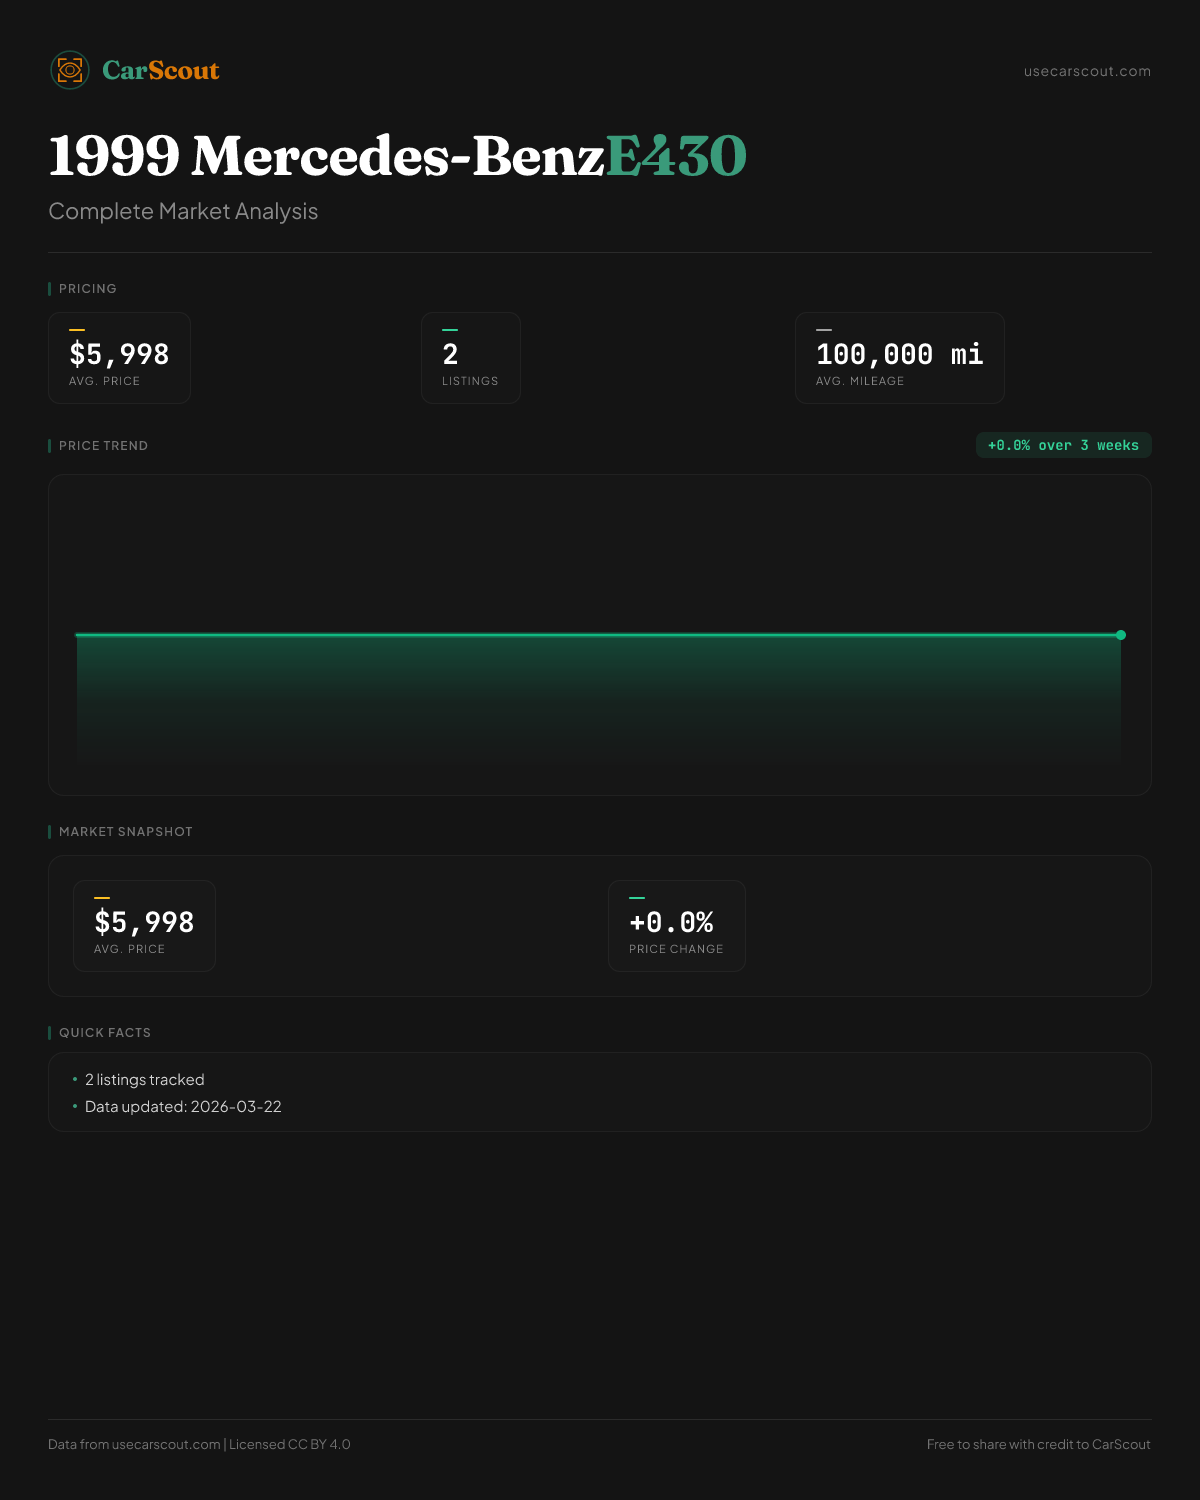Click the Pricing section heading

(87, 289)
